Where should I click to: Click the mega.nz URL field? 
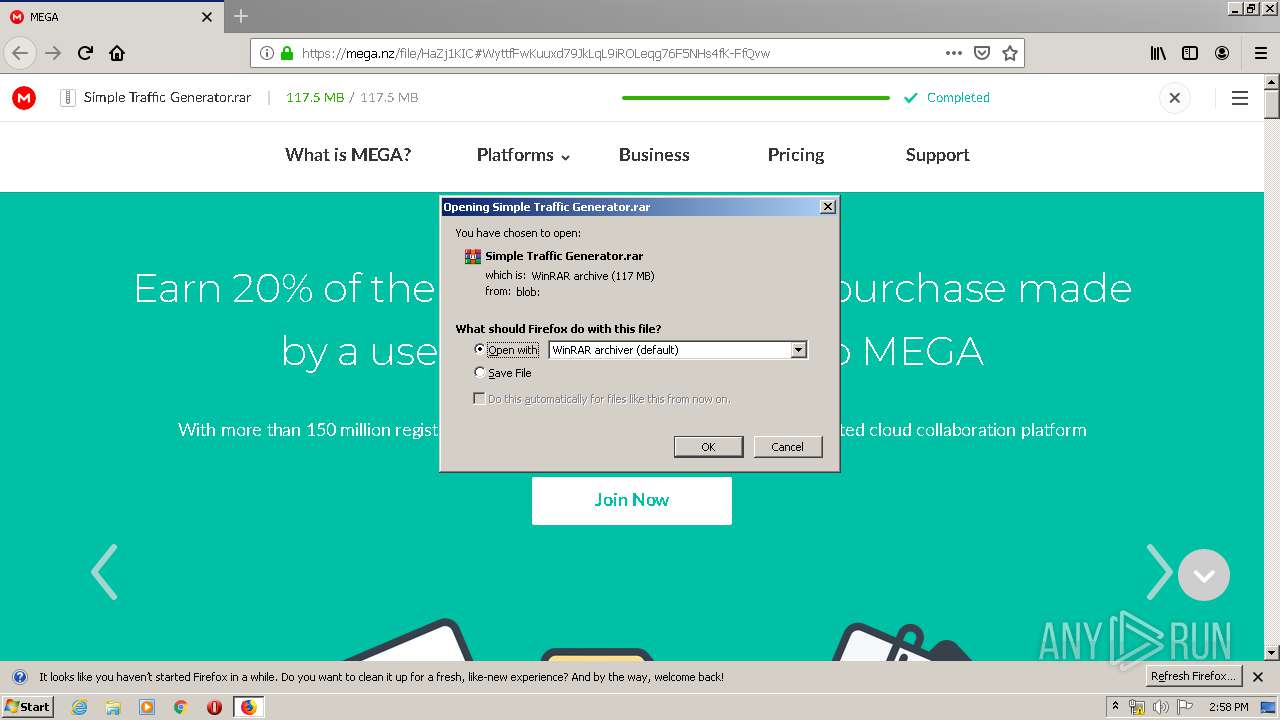[620, 53]
